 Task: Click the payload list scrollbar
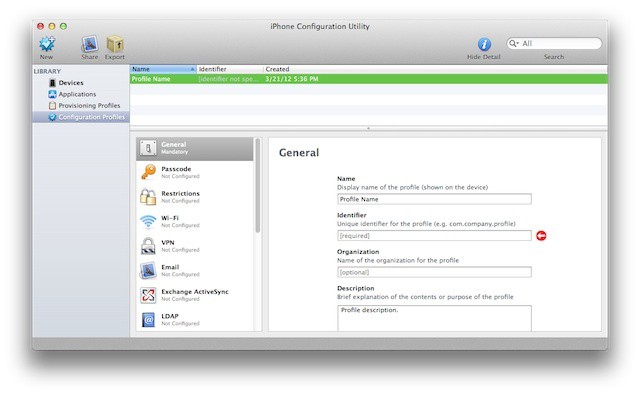point(258,186)
